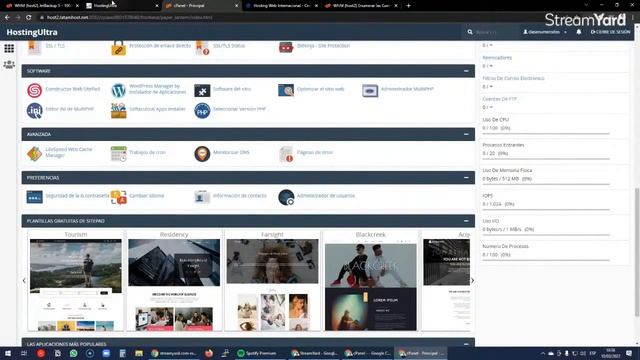Open the Administrador de usuarios icon
Viewport: 640px width, 360px height.
click(x=286, y=197)
